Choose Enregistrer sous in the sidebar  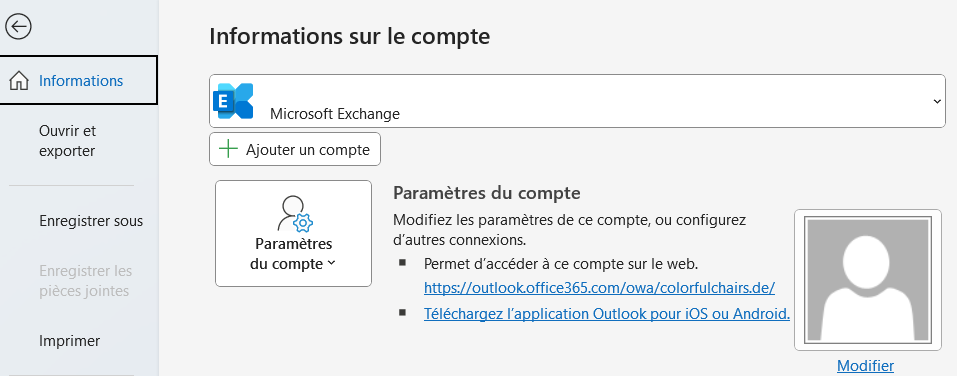[91, 221]
